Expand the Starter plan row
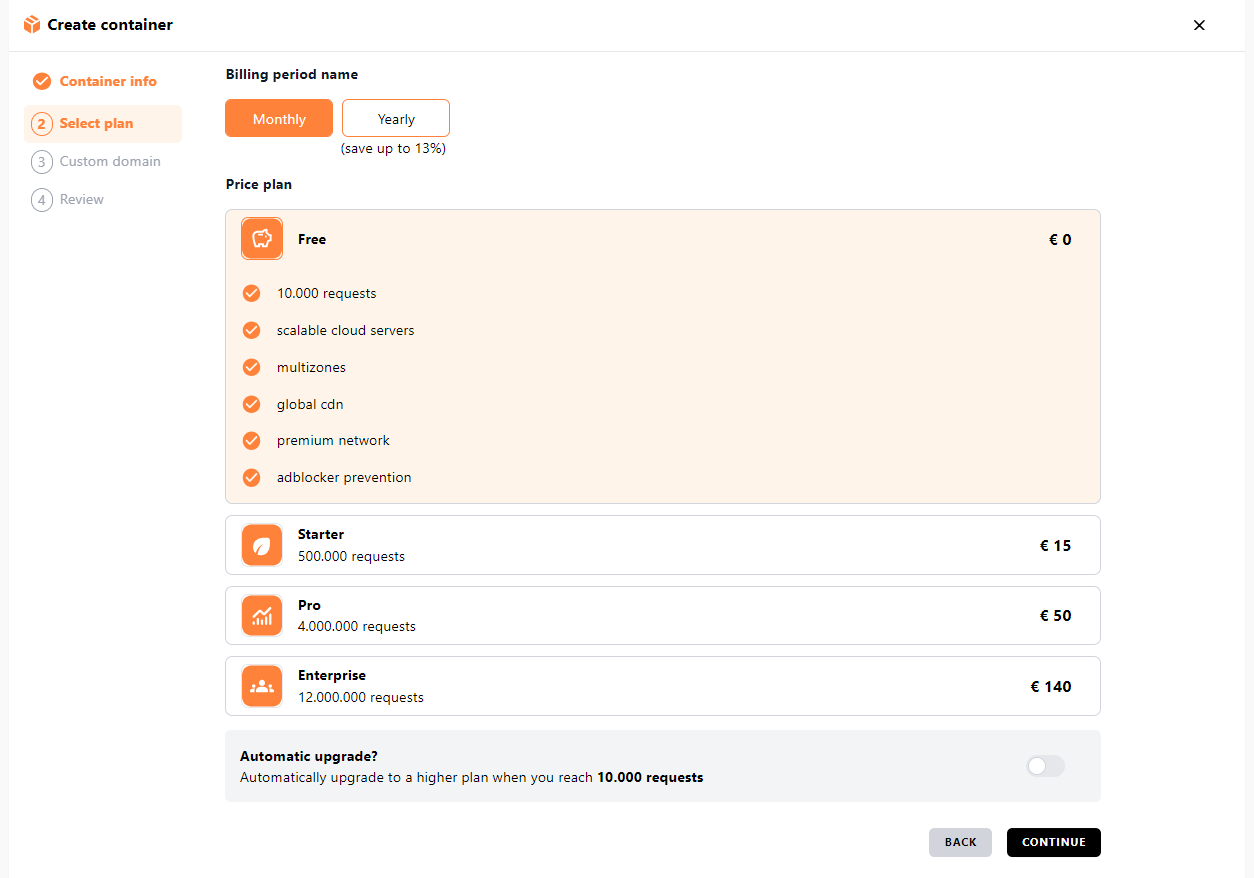The width and height of the screenshot is (1254, 878). tap(662, 545)
